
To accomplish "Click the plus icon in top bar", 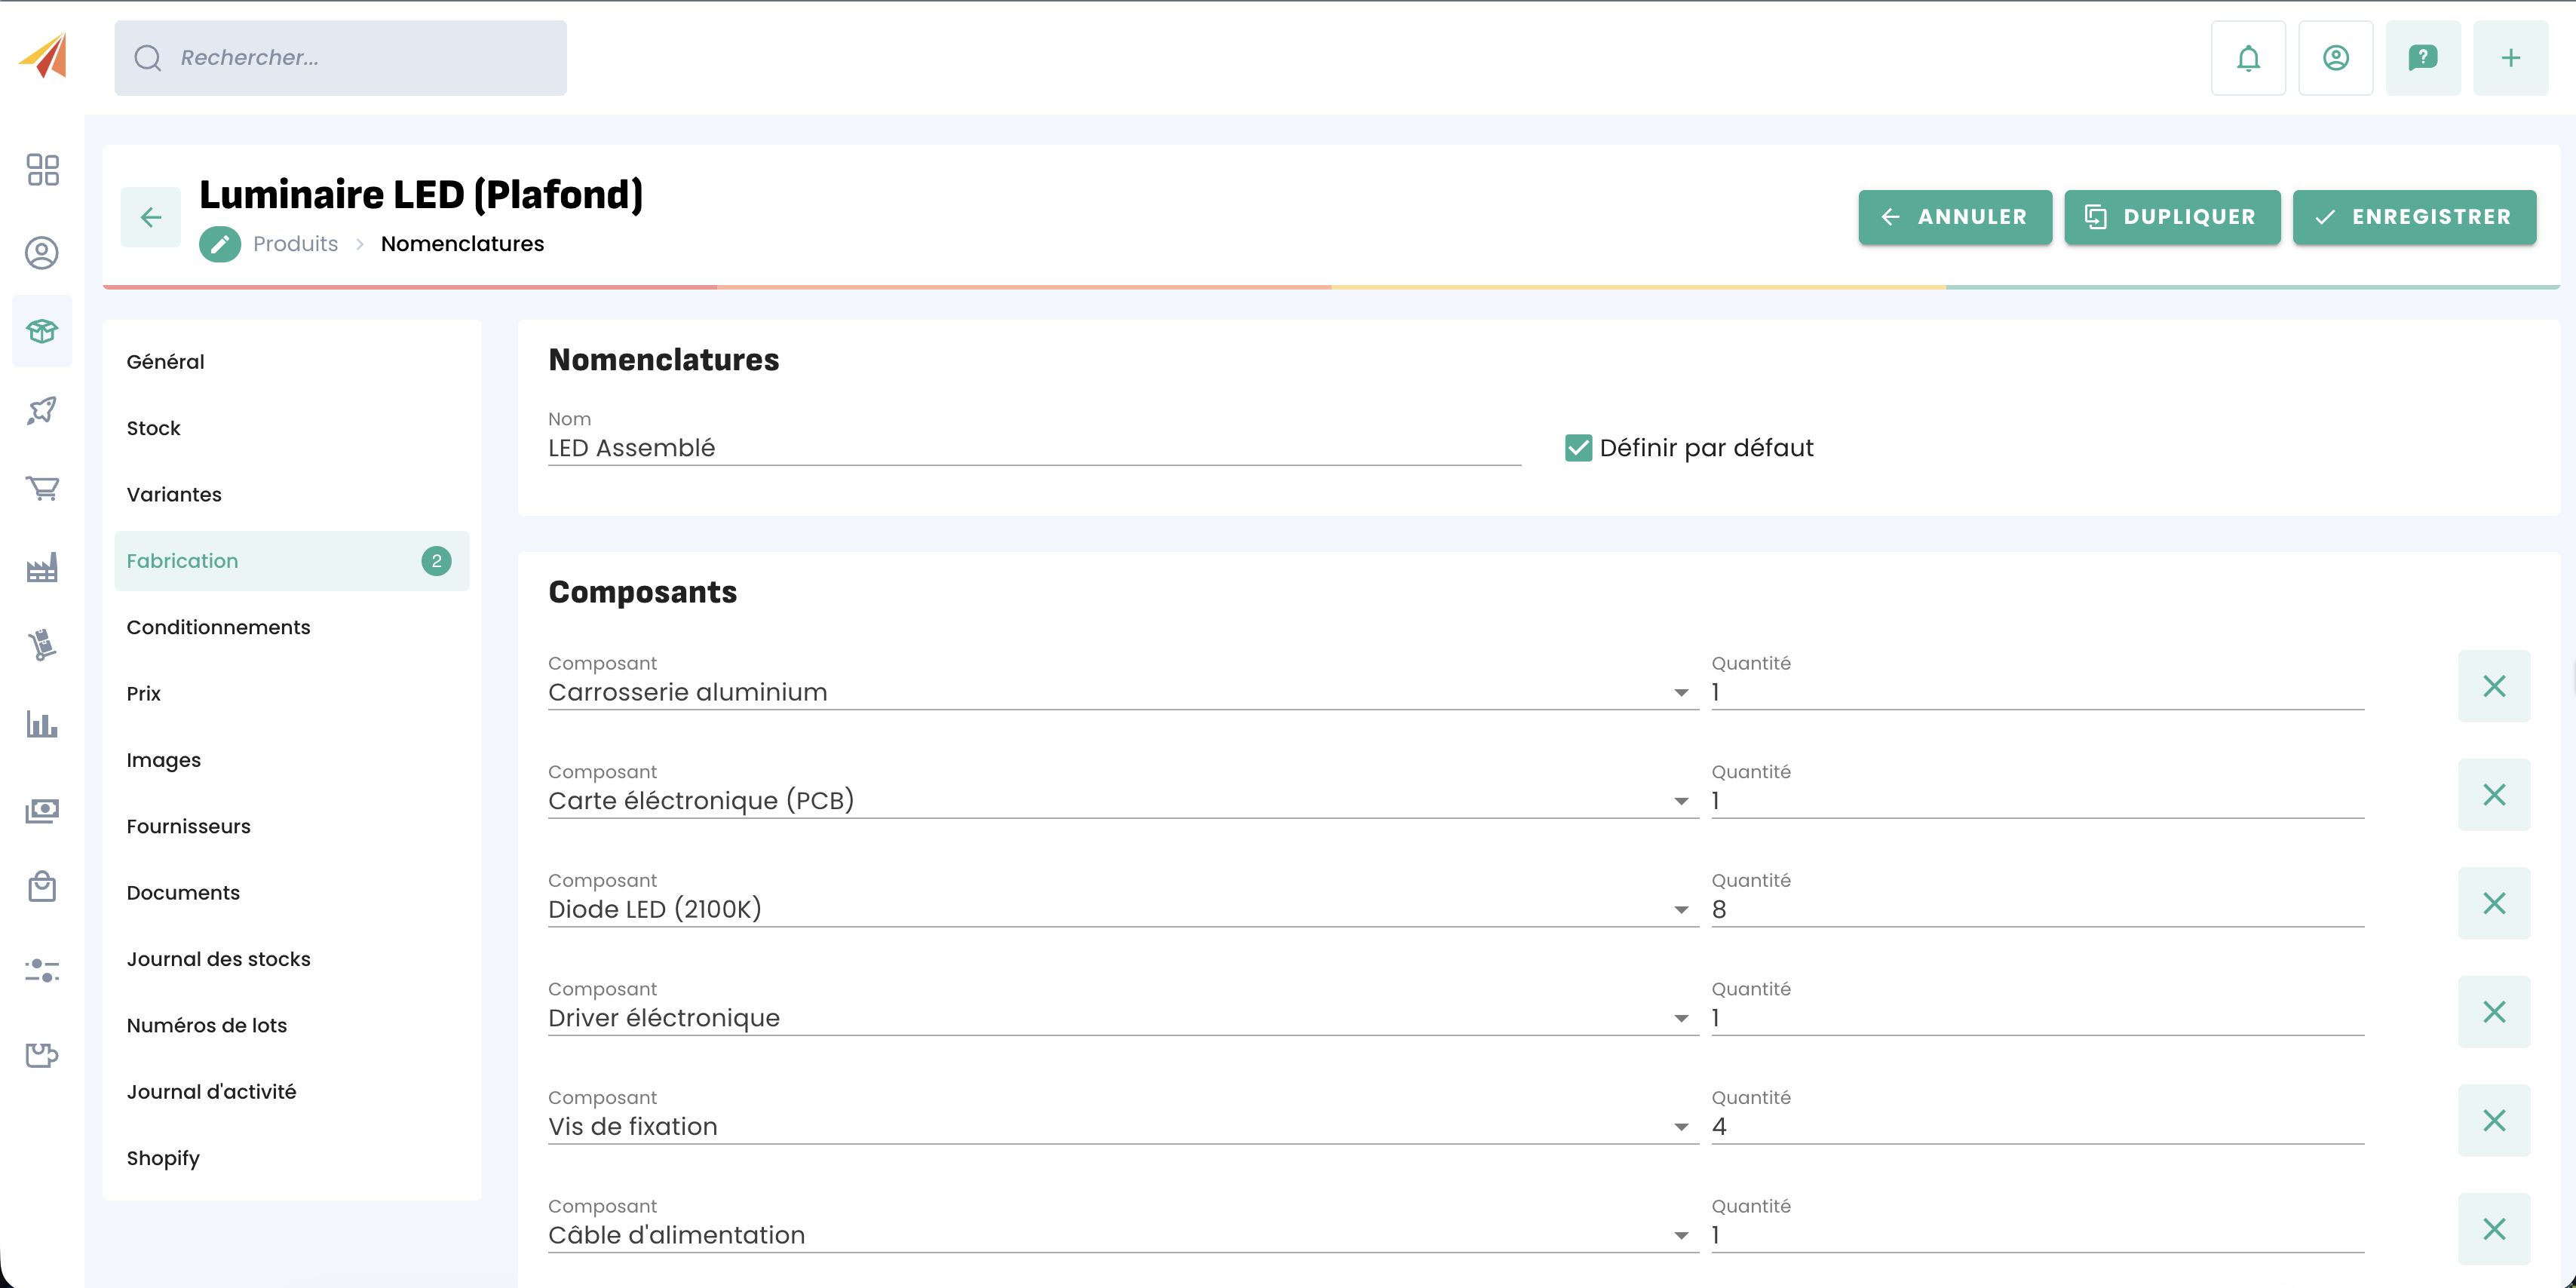I will coord(2510,58).
